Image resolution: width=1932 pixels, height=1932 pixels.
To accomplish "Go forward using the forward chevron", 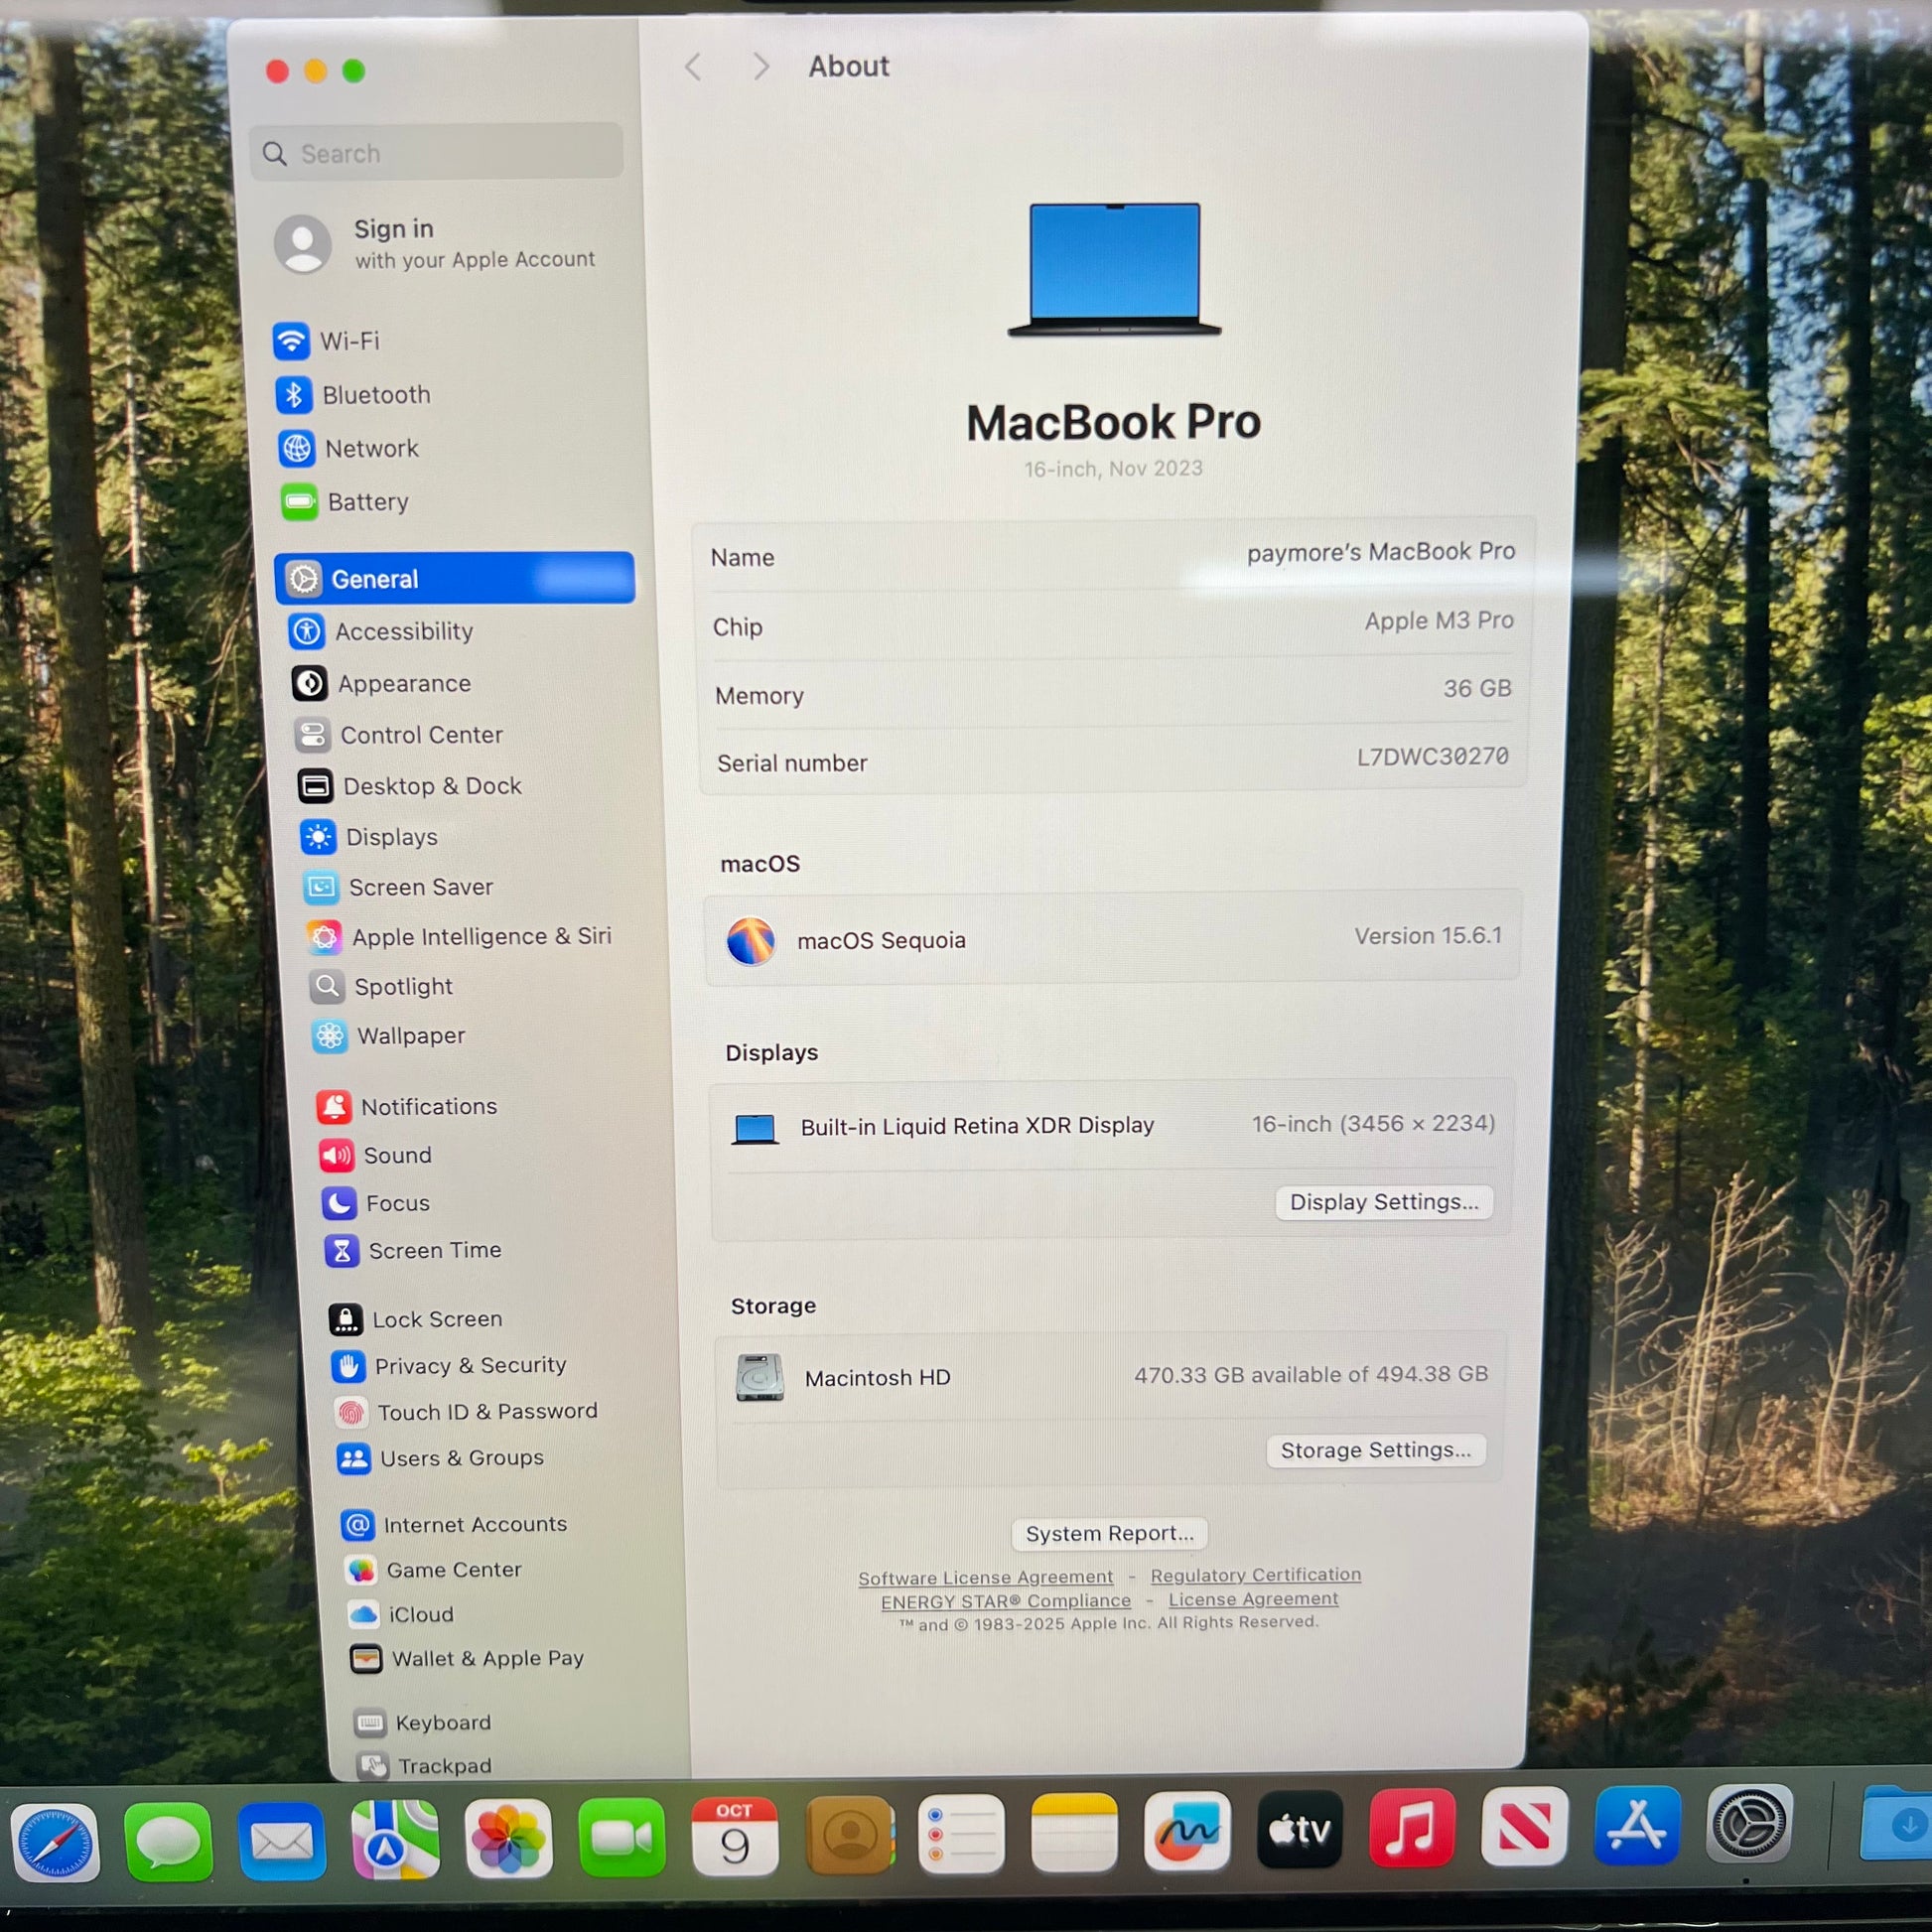I will (761, 67).
